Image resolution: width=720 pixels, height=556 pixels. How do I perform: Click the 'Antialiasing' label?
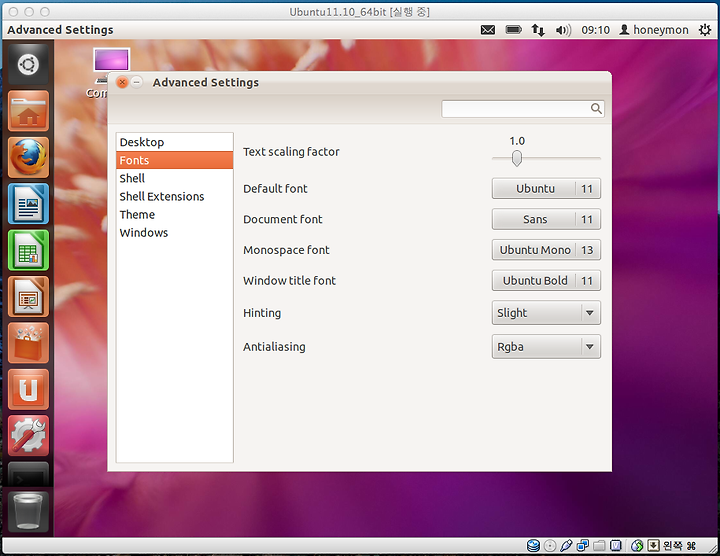(x=274, y=347)
